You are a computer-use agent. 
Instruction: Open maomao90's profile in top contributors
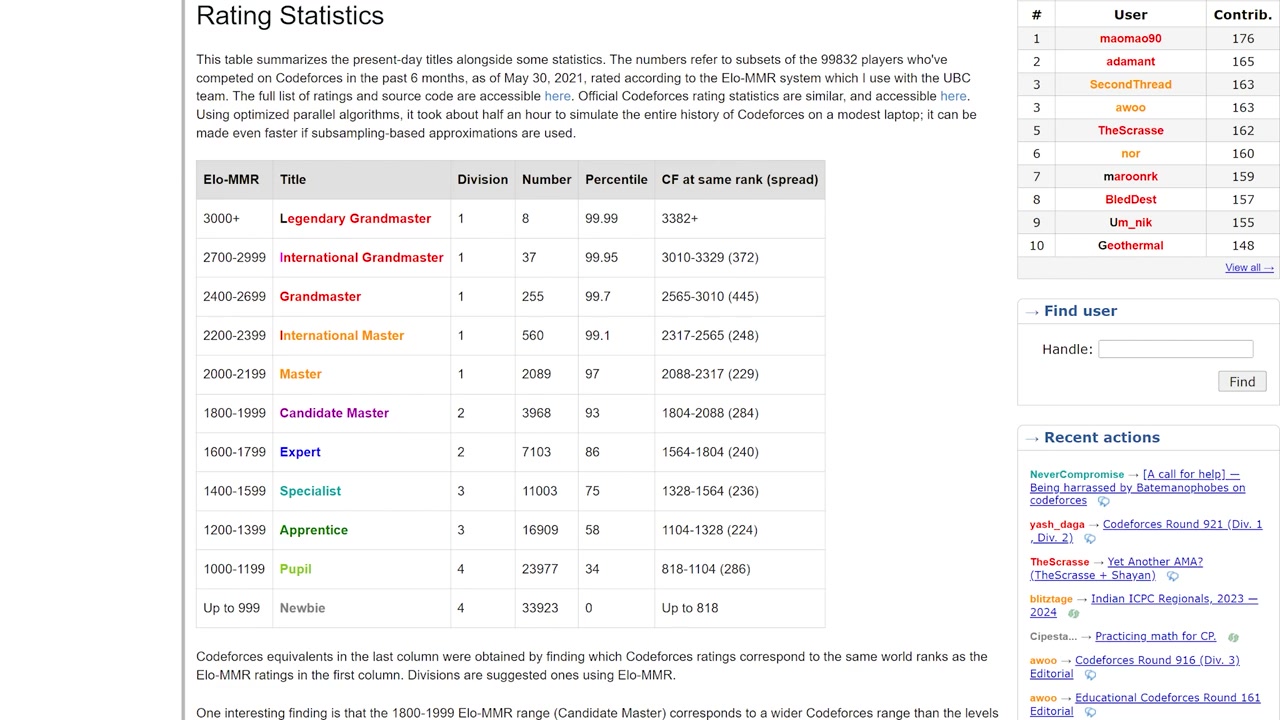point(1130,38)
